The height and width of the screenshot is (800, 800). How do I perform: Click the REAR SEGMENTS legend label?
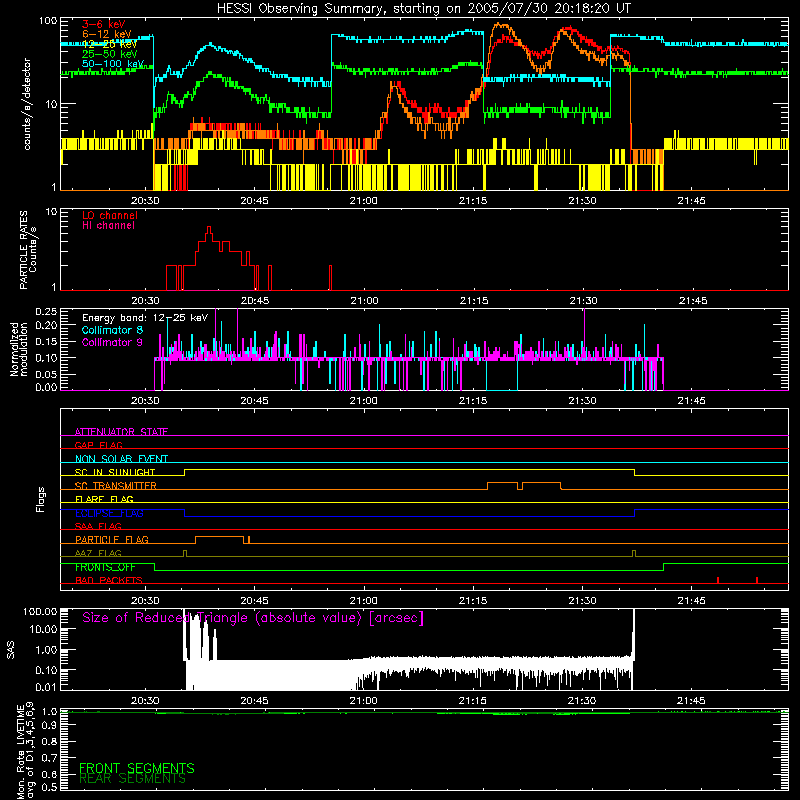pyautogui.click(x=133, y=779)
